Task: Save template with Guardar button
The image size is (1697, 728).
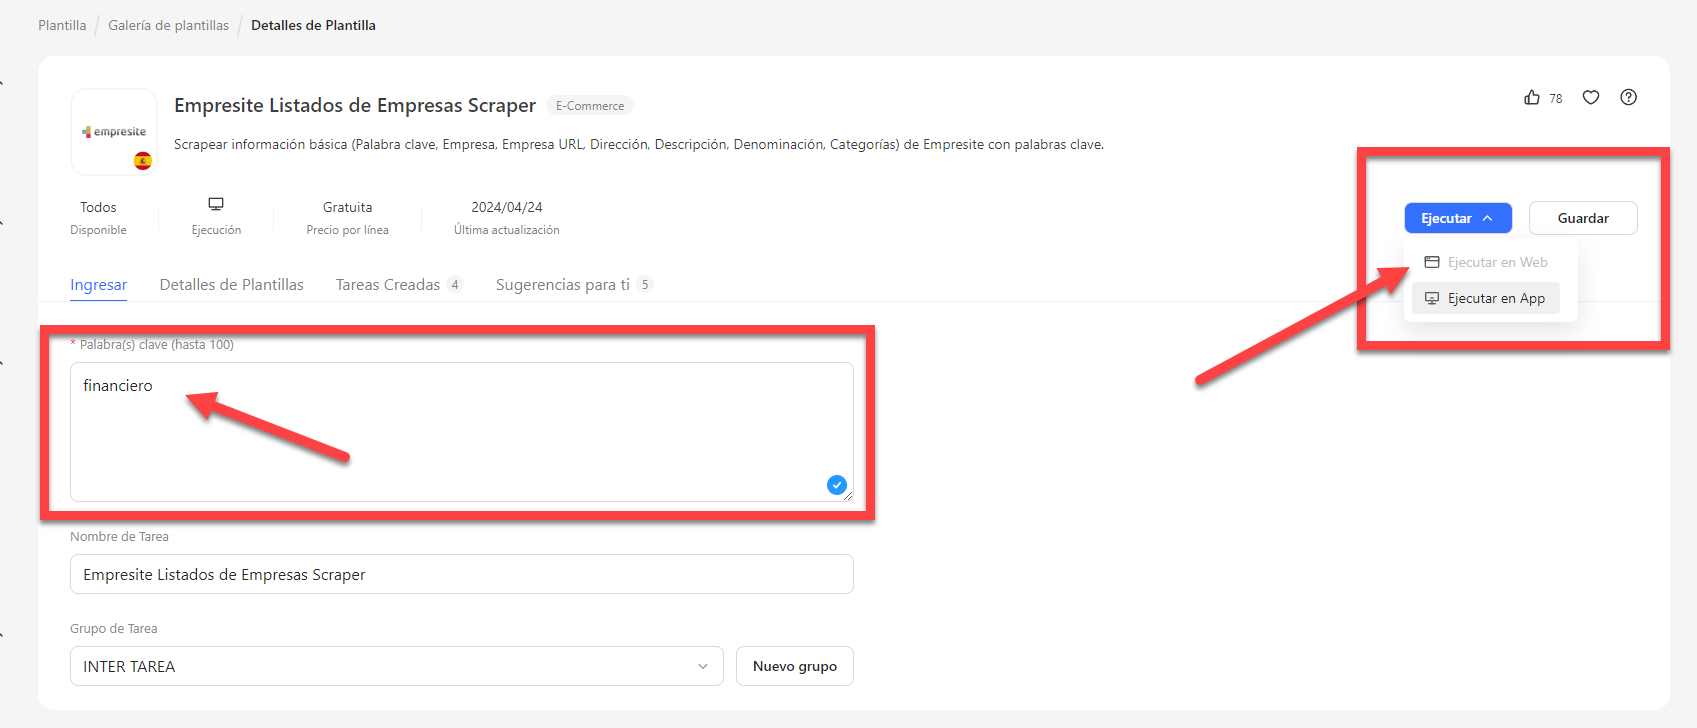Action: (1583, 218)
